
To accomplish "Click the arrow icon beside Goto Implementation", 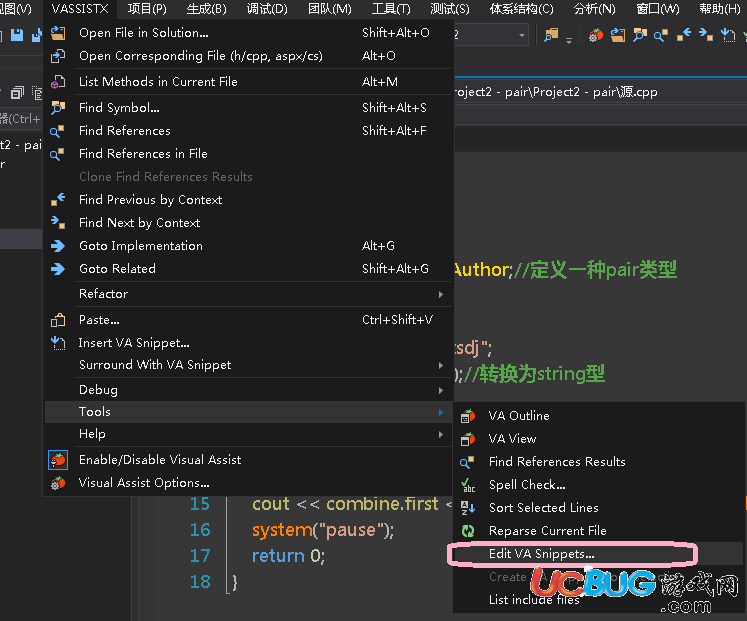I will click(x=58, y=246).
